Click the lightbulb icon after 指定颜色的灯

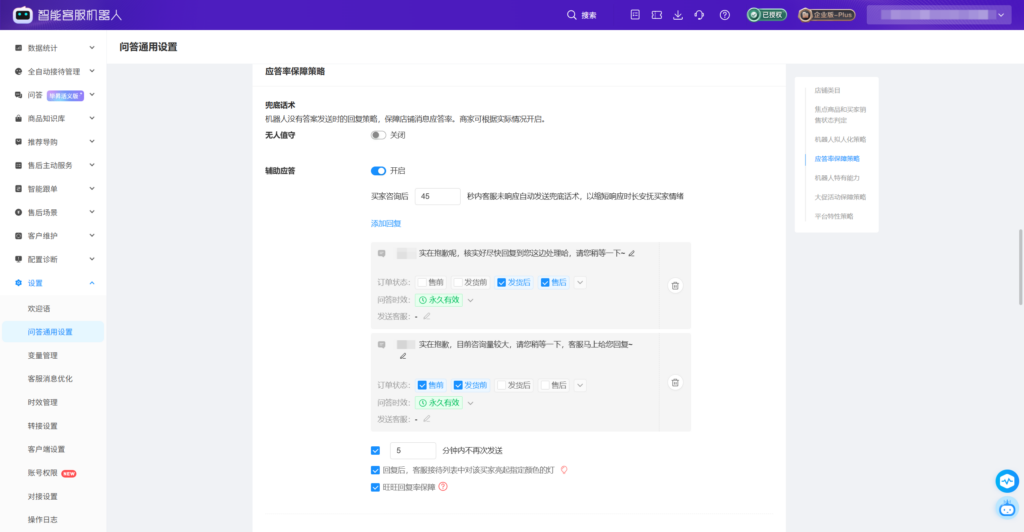tap(564, 470)
